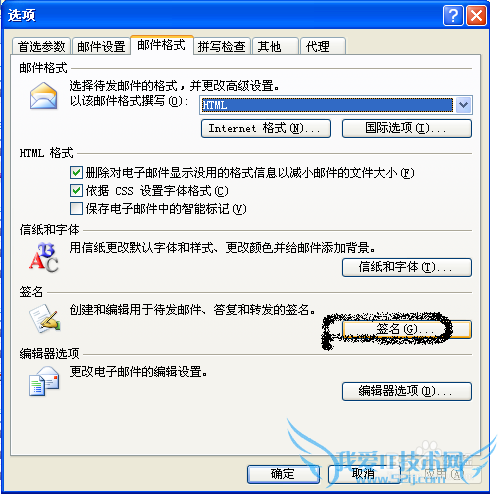Open the 签名(G) button

click(x=407, y=329)
